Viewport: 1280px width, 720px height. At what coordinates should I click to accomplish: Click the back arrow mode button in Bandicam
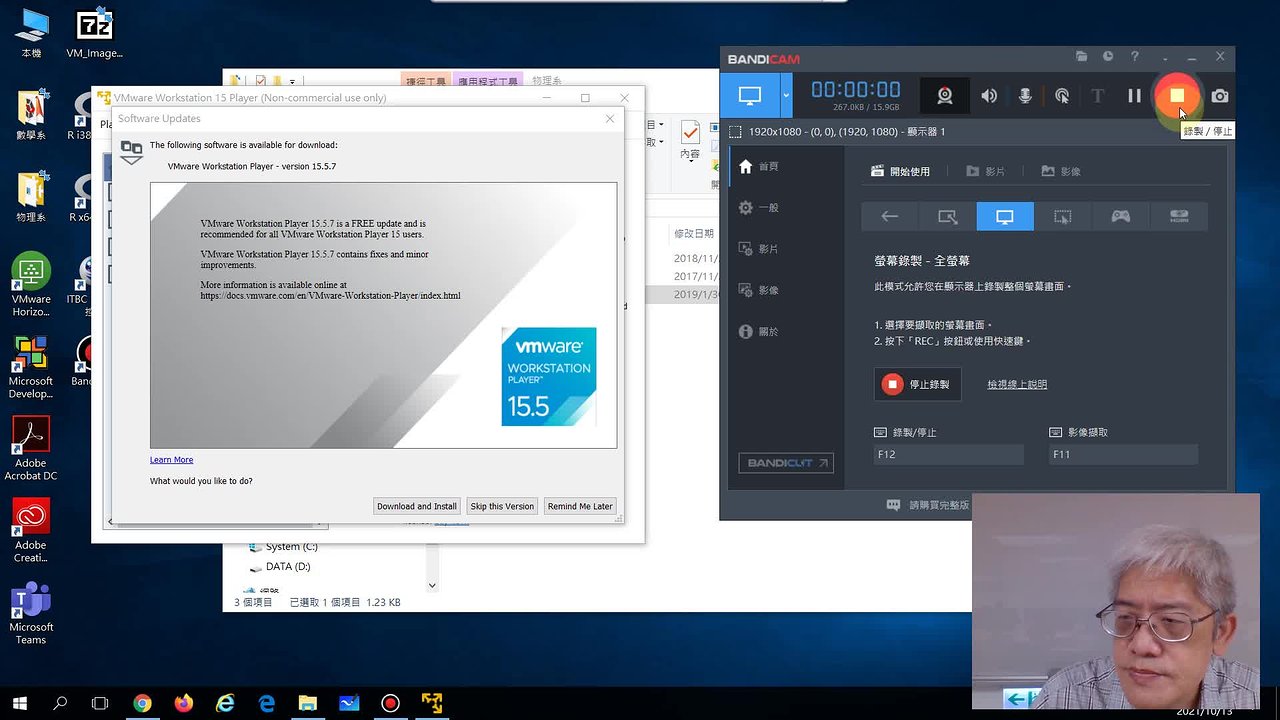889,216
